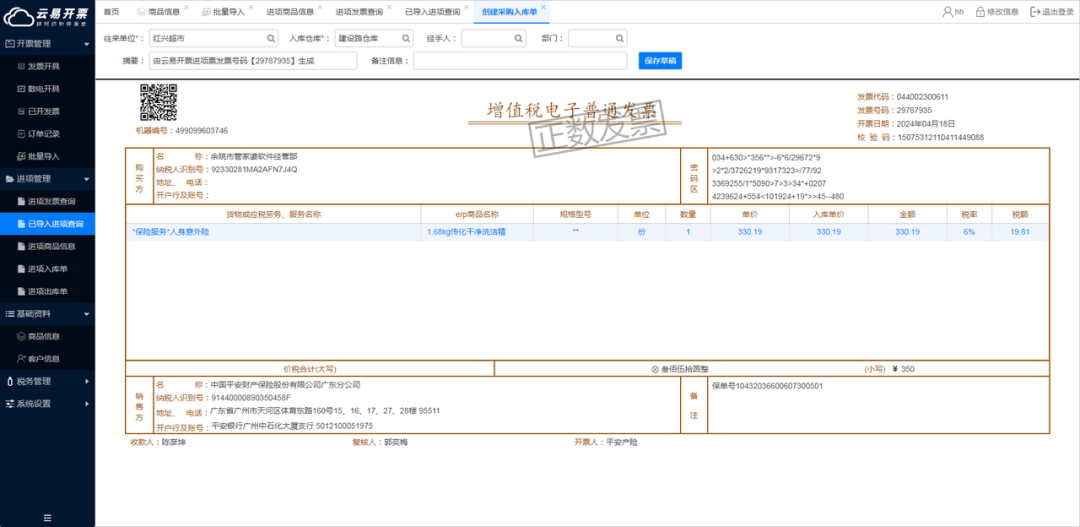1080x527 pixels.
Task: Collapse the 进项管理 sidebar section
Action: 47,179
